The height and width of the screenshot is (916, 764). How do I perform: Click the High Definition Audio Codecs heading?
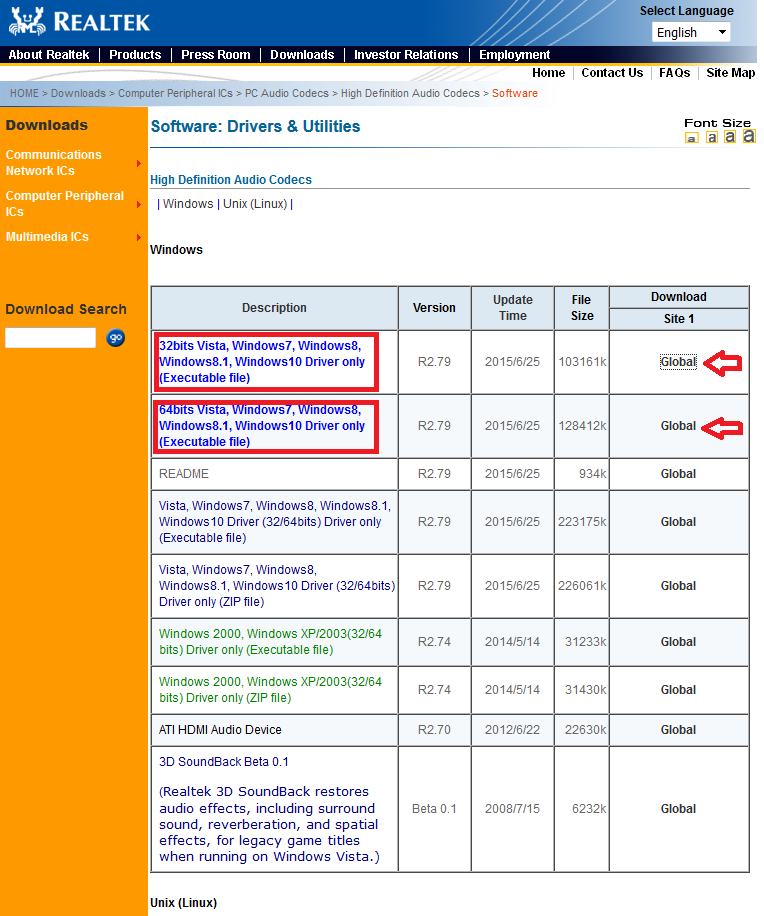[x=231, y=179]
